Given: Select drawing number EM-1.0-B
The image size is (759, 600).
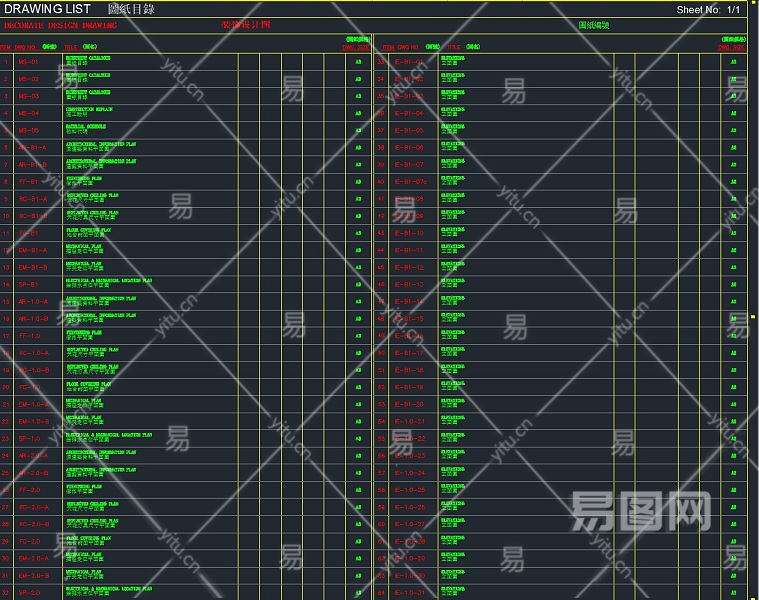Looking at the screenshot, I should click(33, 421).
